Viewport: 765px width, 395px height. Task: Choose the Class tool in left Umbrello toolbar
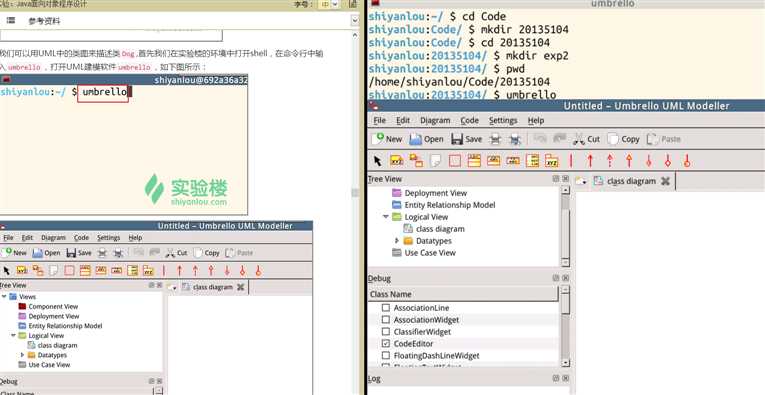(x=85, y=271)
